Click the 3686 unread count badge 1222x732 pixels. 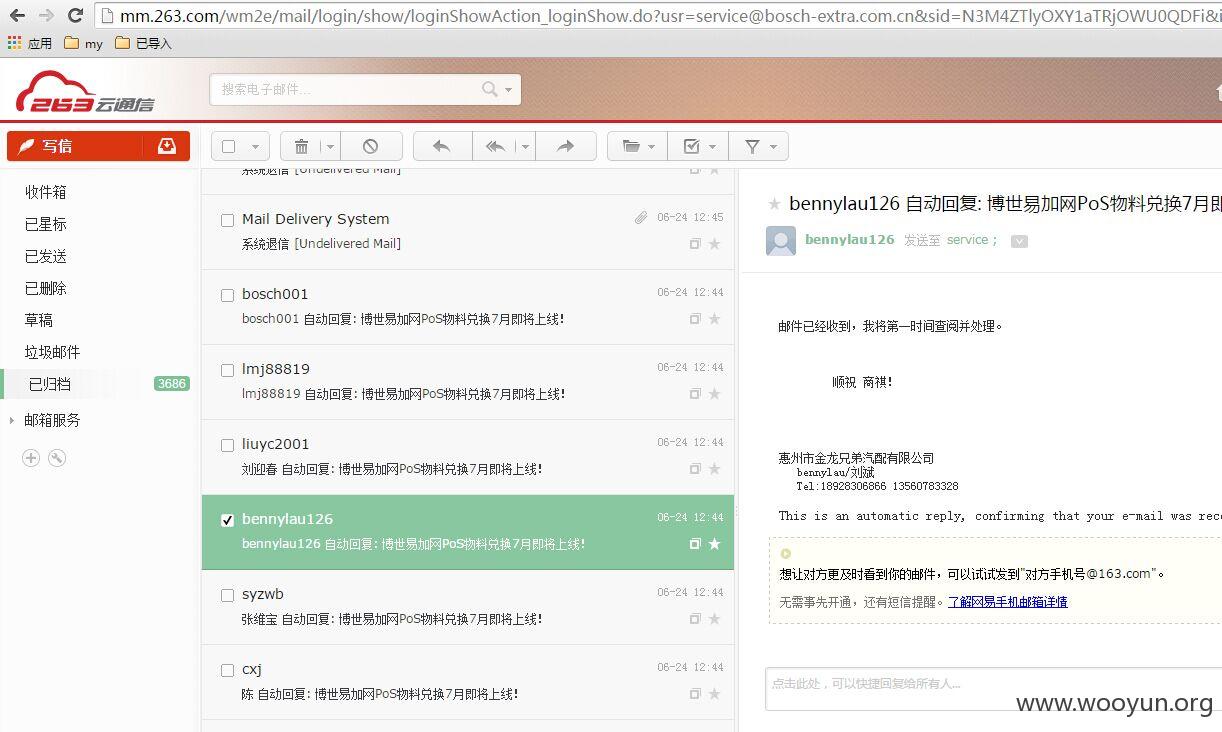point(171,384)
